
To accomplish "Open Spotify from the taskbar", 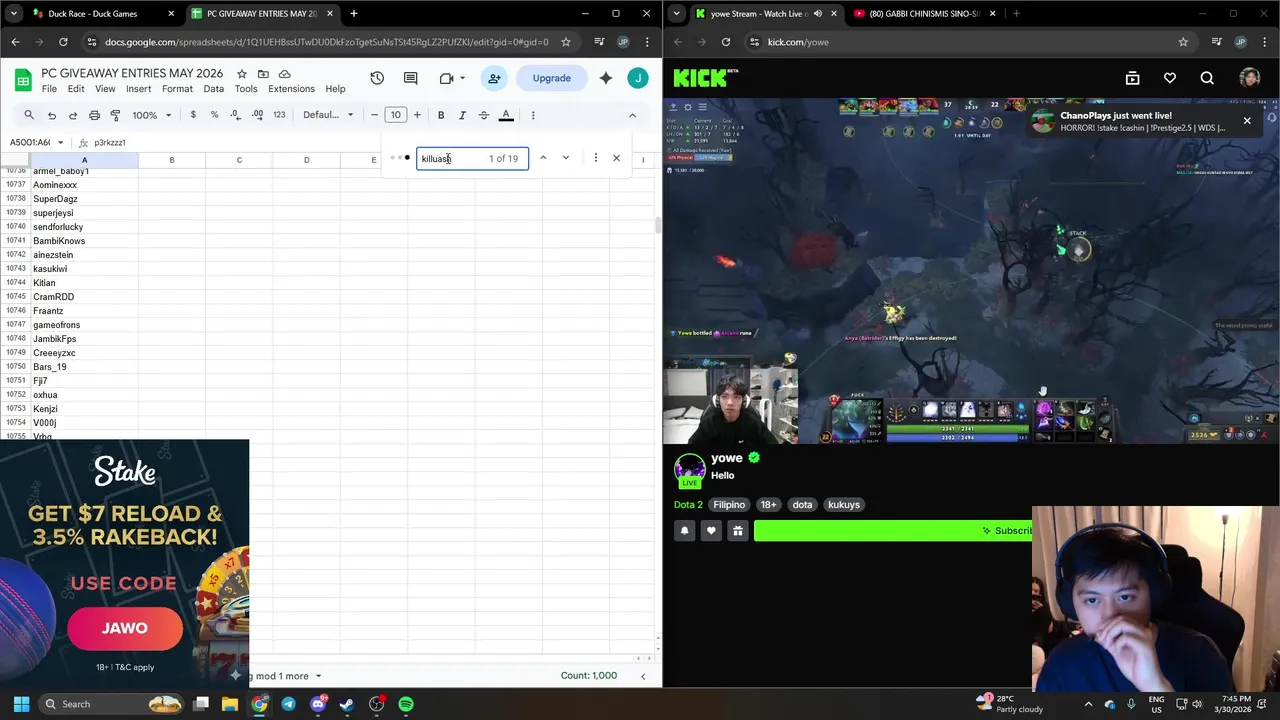I will click(406, 704).
